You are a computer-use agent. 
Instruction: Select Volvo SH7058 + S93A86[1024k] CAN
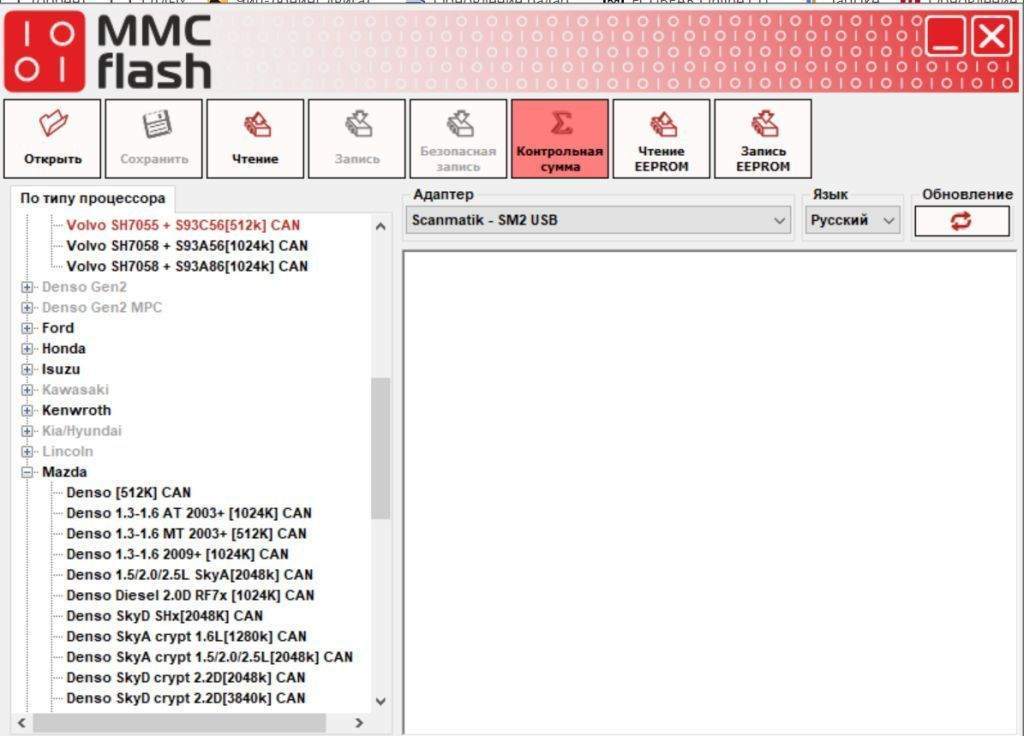click(187, 266)
